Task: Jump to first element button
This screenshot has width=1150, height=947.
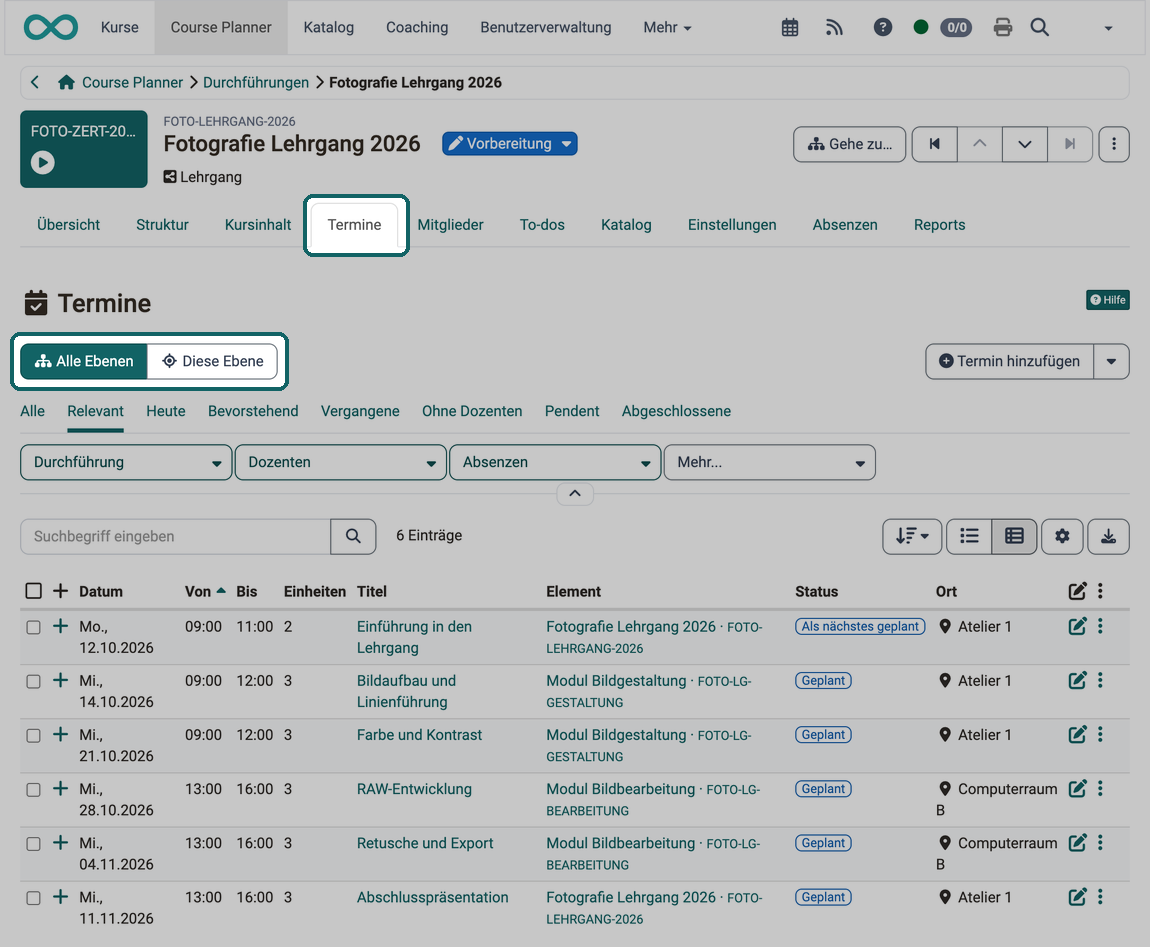Action: [x=934, y=144]
